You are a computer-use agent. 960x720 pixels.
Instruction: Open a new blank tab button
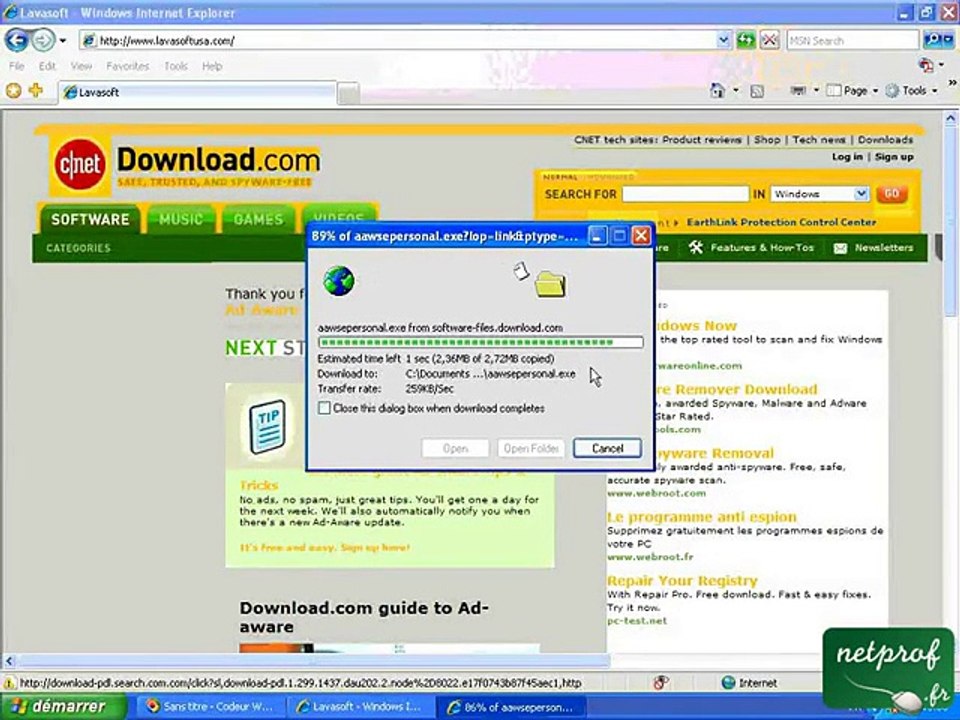click(348, 94)
